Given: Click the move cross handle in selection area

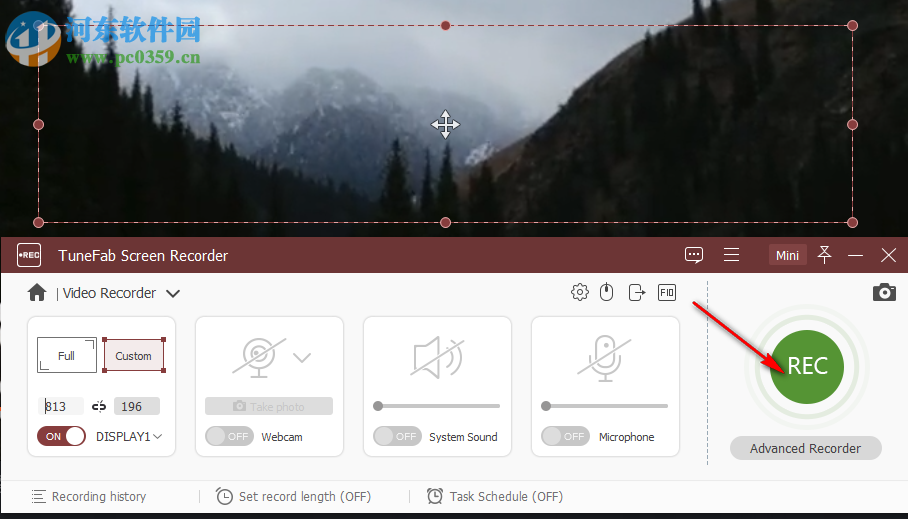Looking at the screenshot, I should pos(445,125).
